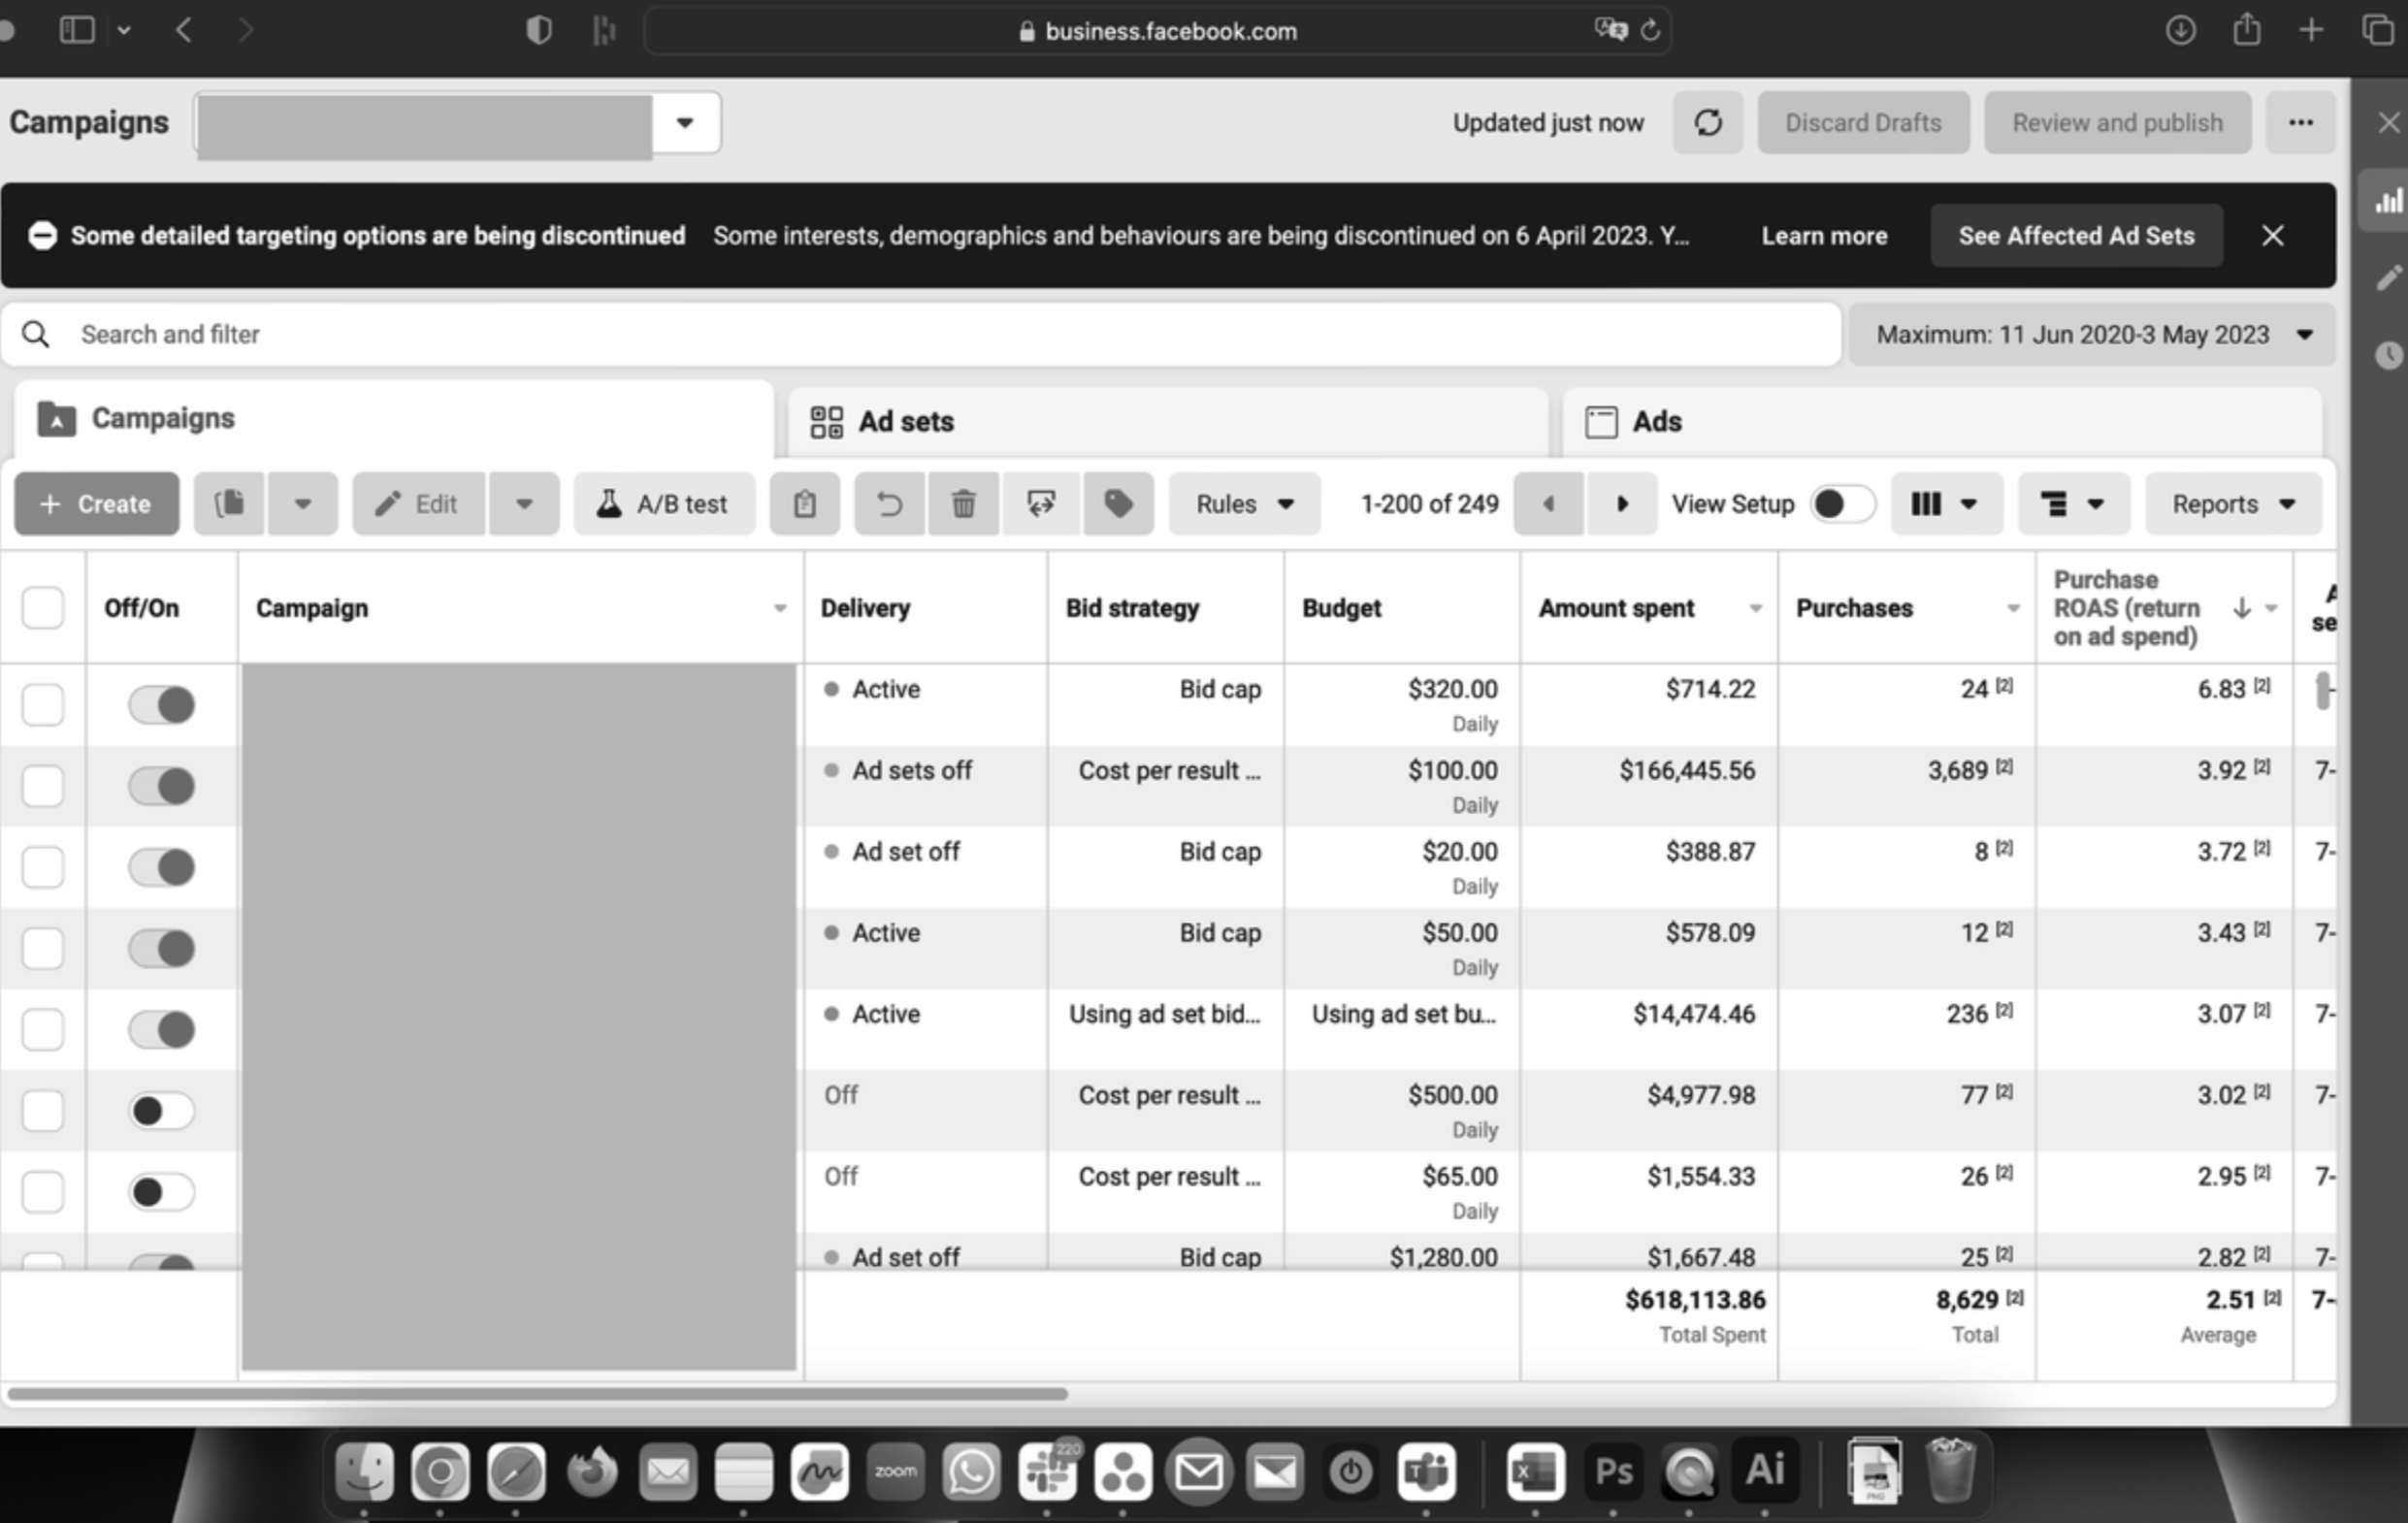2408x1523 pixels.
Task: Open the charts icon in right sidebar
Action: coord(2388,201)
